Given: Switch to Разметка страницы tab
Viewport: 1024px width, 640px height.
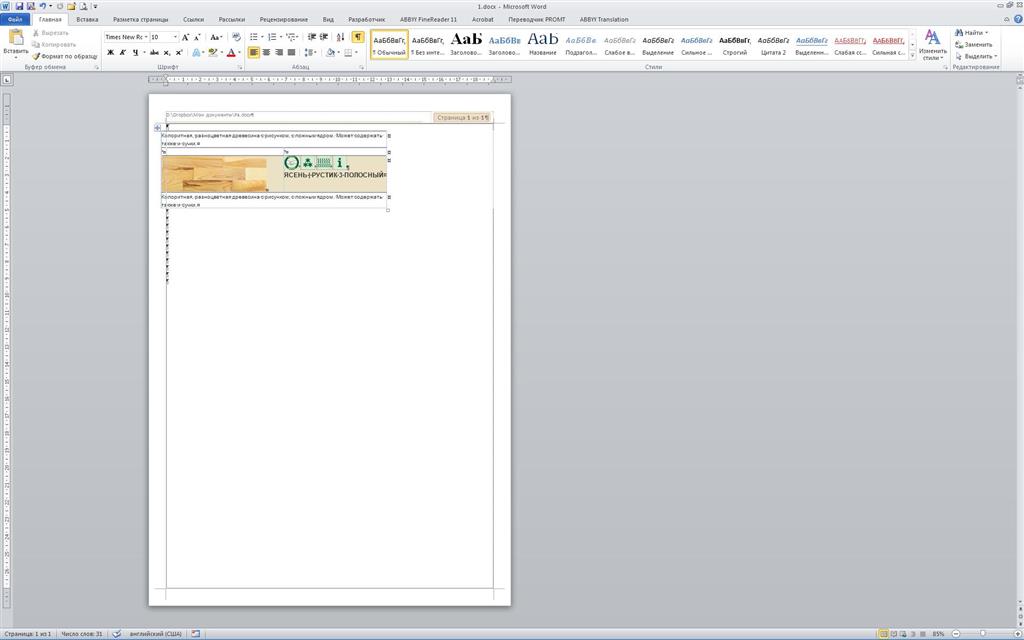Looking at the screenshot, I should pos(140,20).
